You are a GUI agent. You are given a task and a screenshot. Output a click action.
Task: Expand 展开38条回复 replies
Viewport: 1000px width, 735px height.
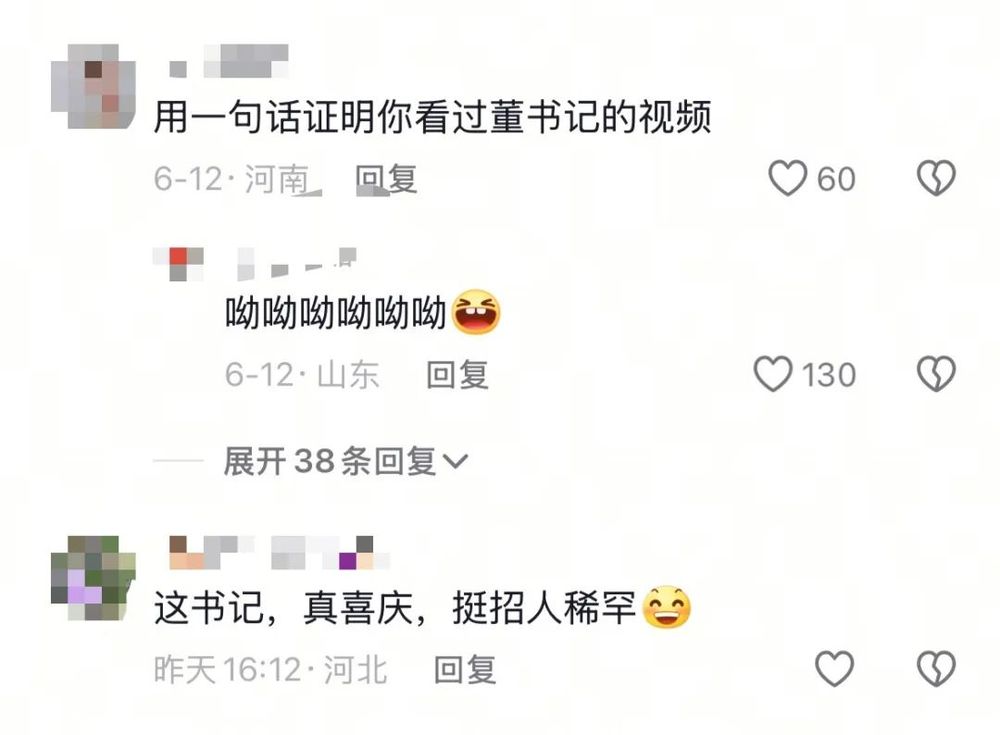[346, 461]
